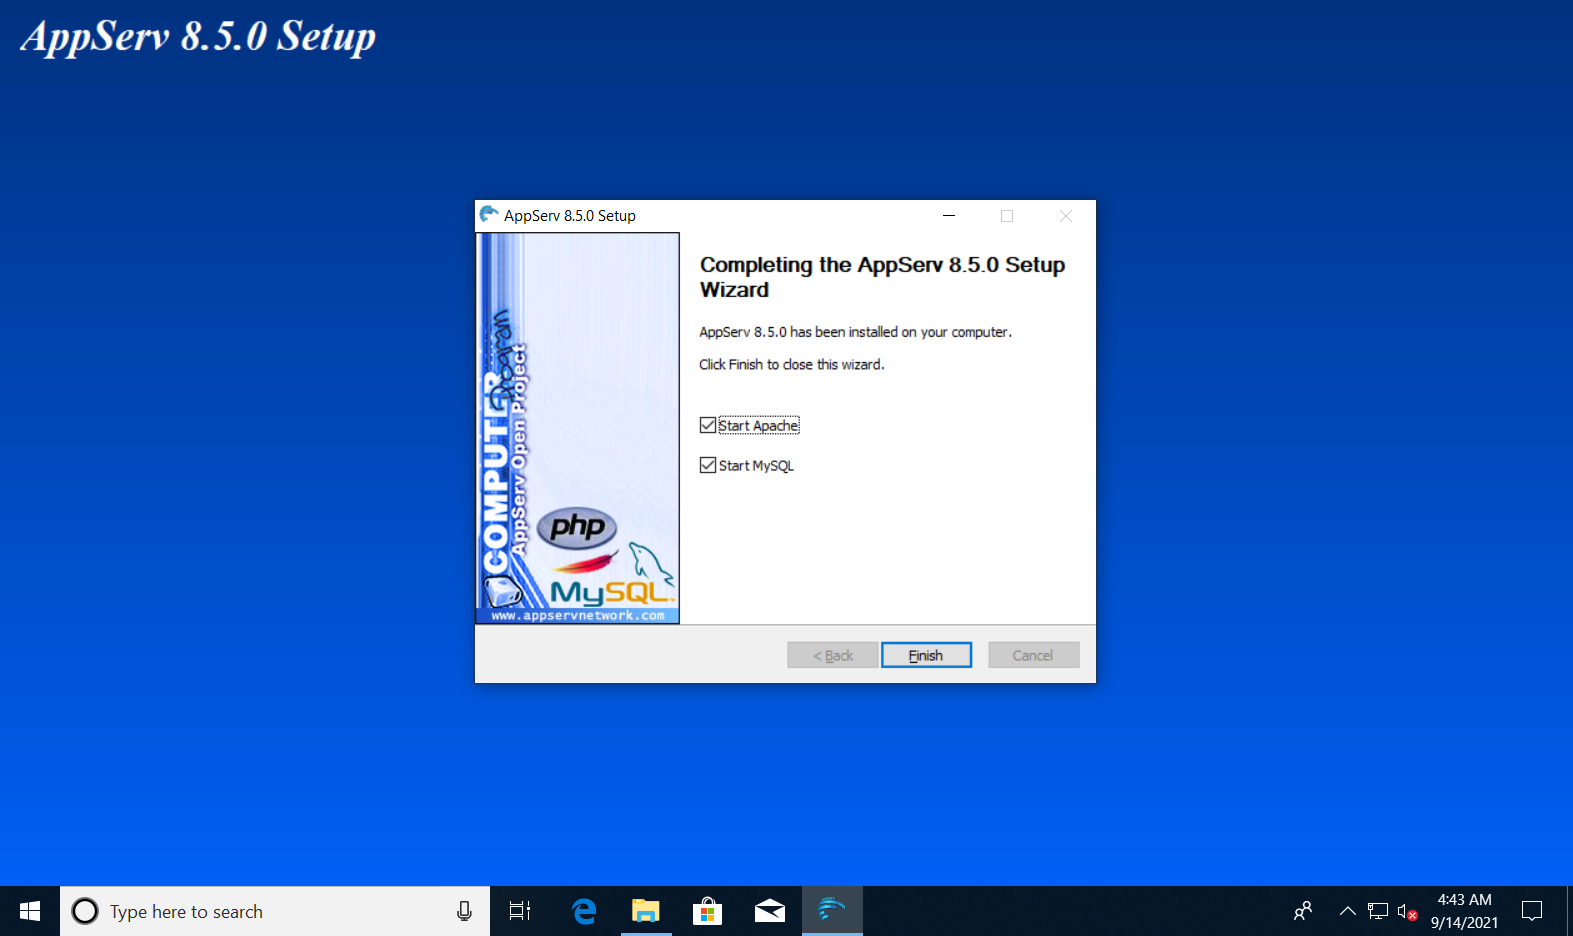
Task: Click Finish to close the wizard
Action: coord(926,655)
